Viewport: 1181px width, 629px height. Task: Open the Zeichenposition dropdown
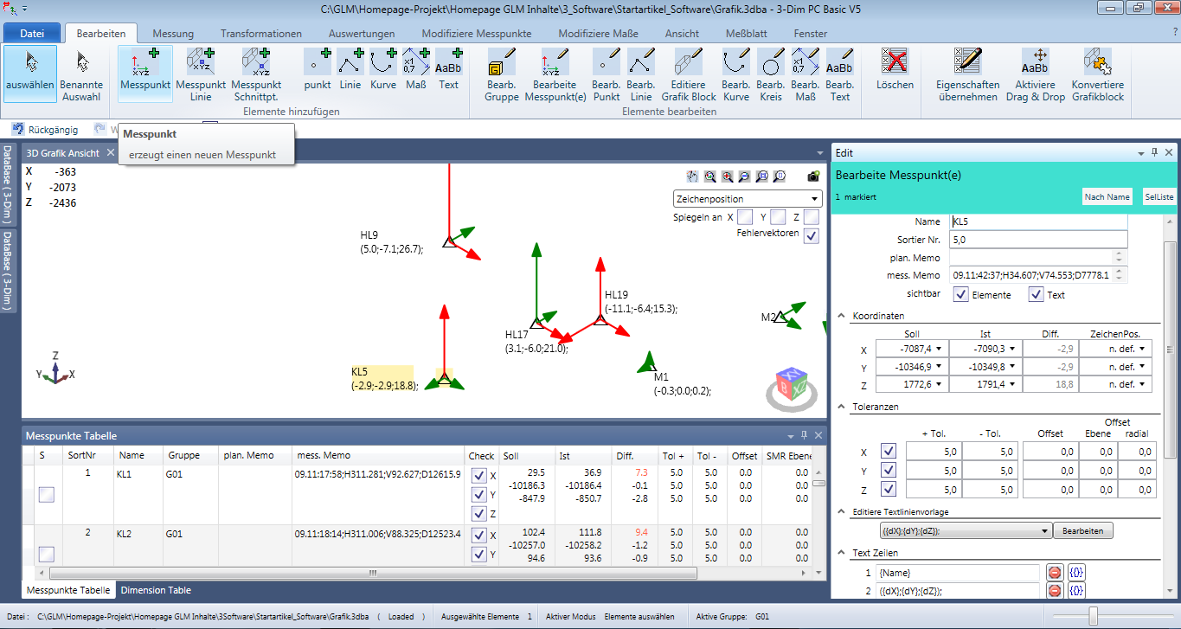[747, 199]
